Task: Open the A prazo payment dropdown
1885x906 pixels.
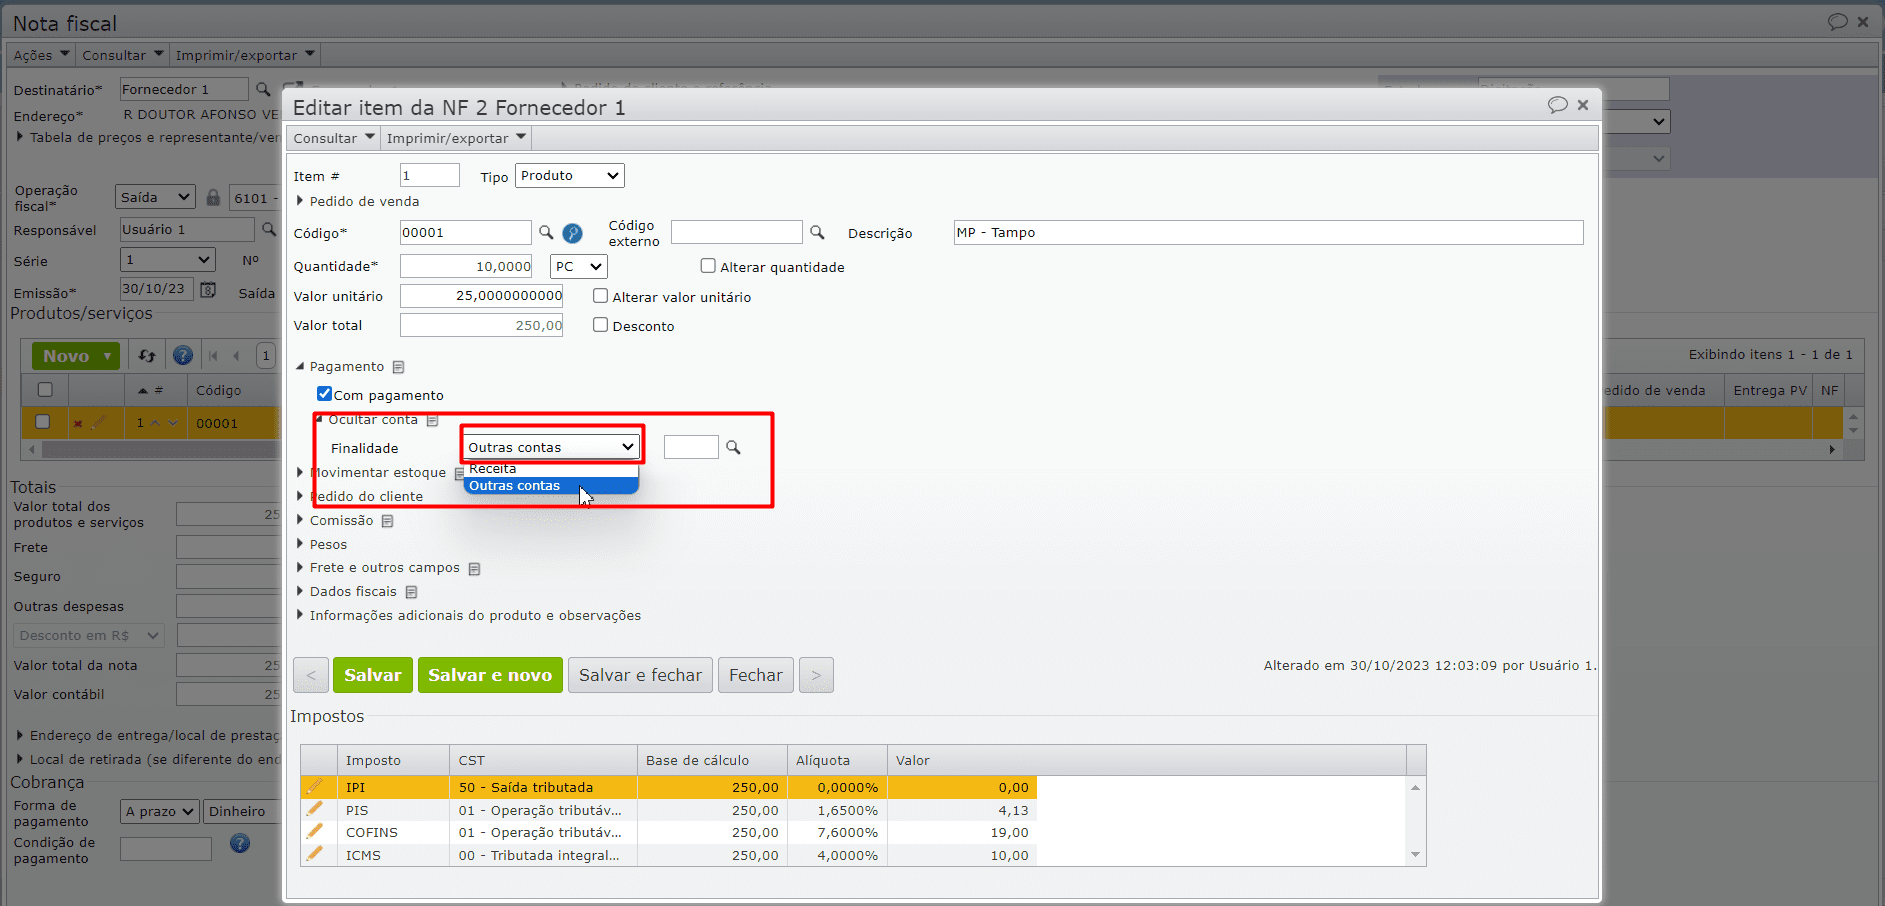Action: pos(160,812)
